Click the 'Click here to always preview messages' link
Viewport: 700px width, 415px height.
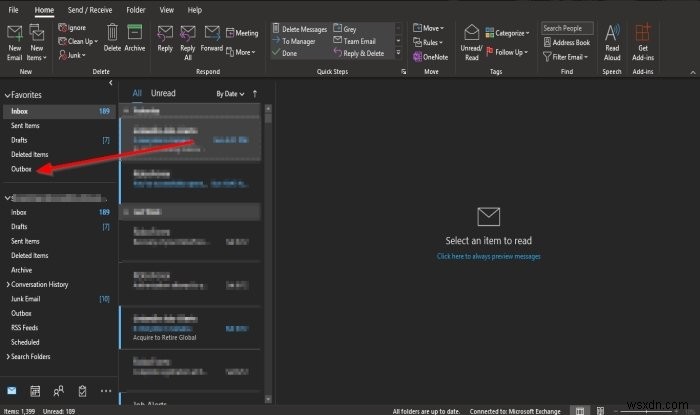coord(488,256)
